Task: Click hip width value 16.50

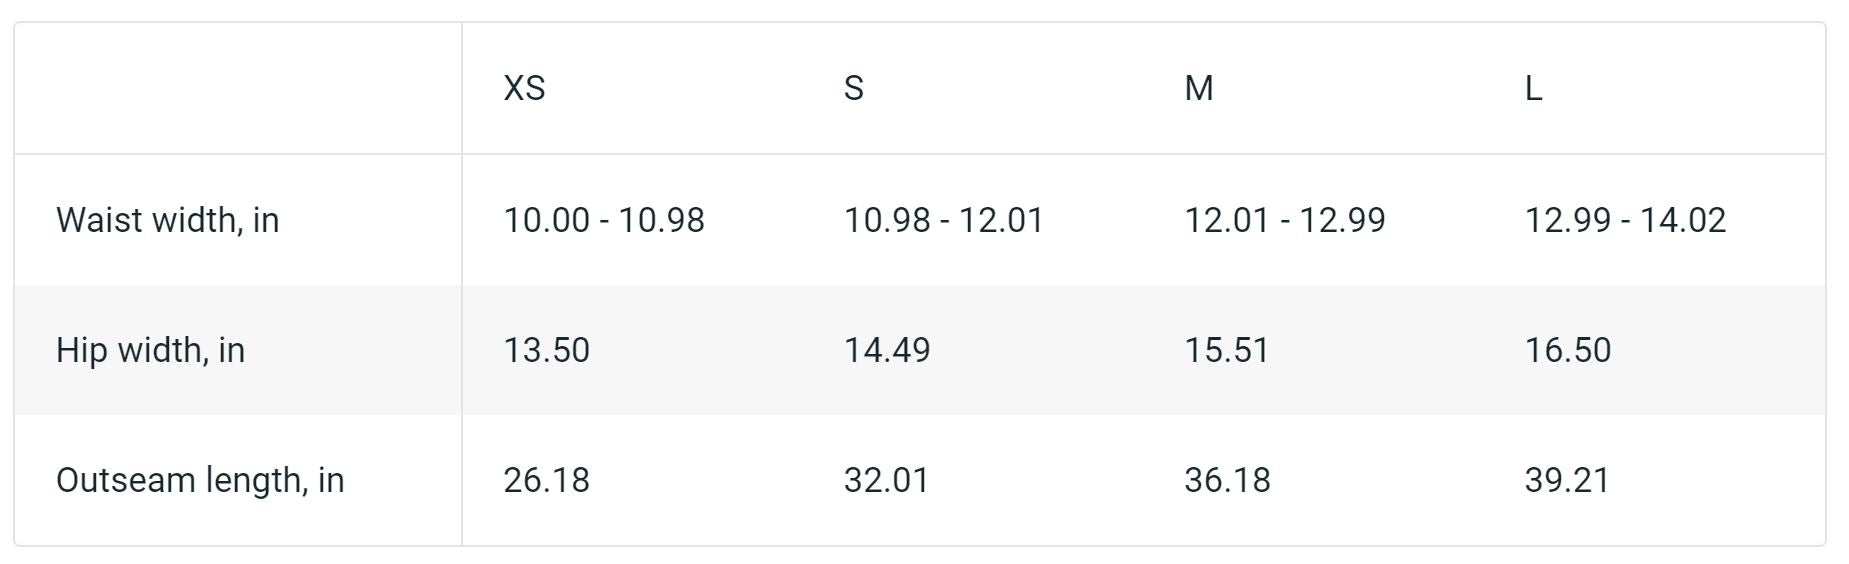Action: point(1567,350)
